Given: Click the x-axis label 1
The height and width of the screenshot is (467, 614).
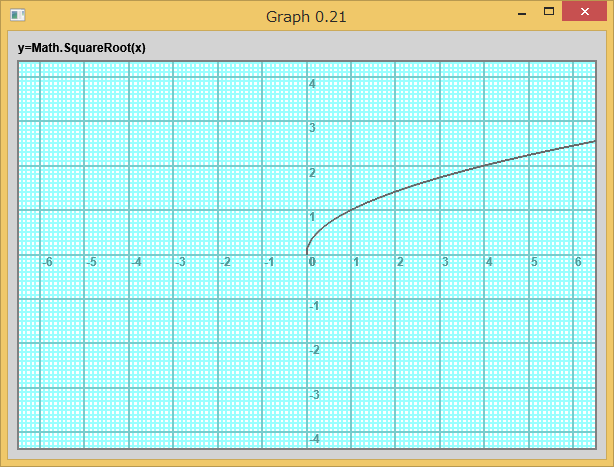Looking at the screenshot, I should click(x=356, y=262).
